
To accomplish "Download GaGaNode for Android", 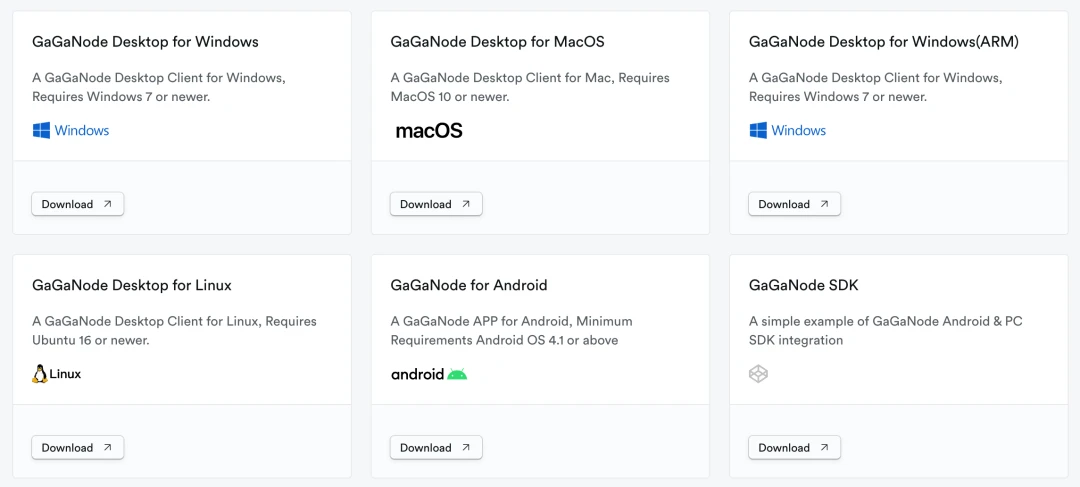I will (x=436, y=448).
